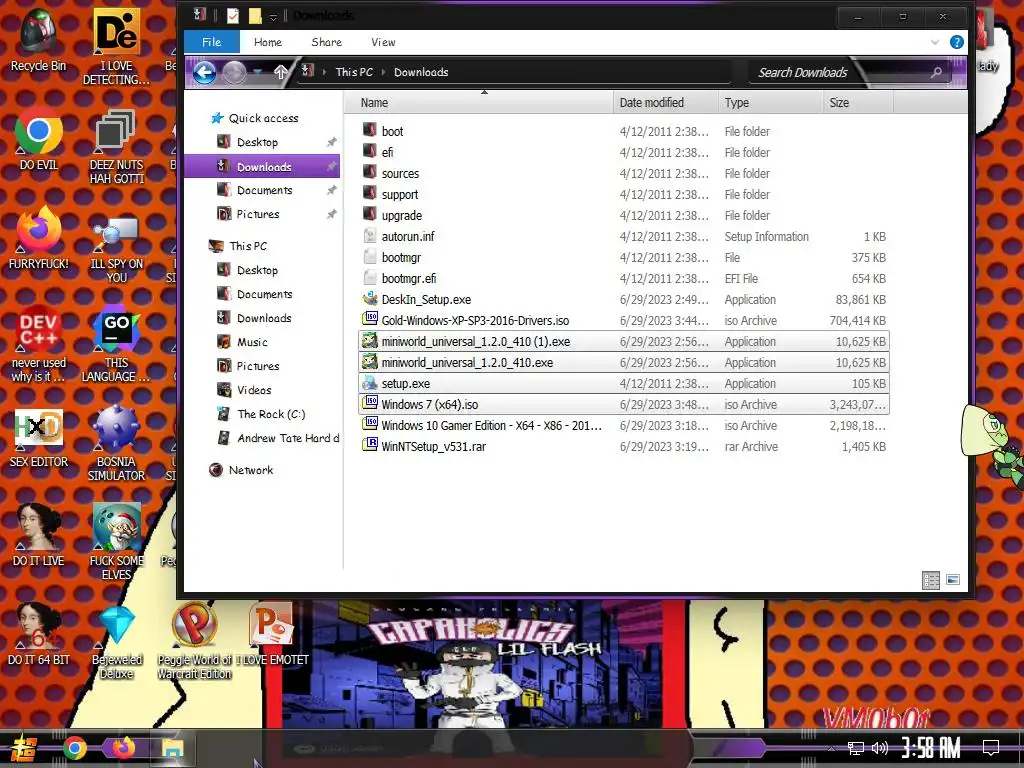The width and height of the screenshot is (1024, 768).
Task: Open the I LOVE DETECTING desktop shortcut
Action: click(x=116, y=47)
